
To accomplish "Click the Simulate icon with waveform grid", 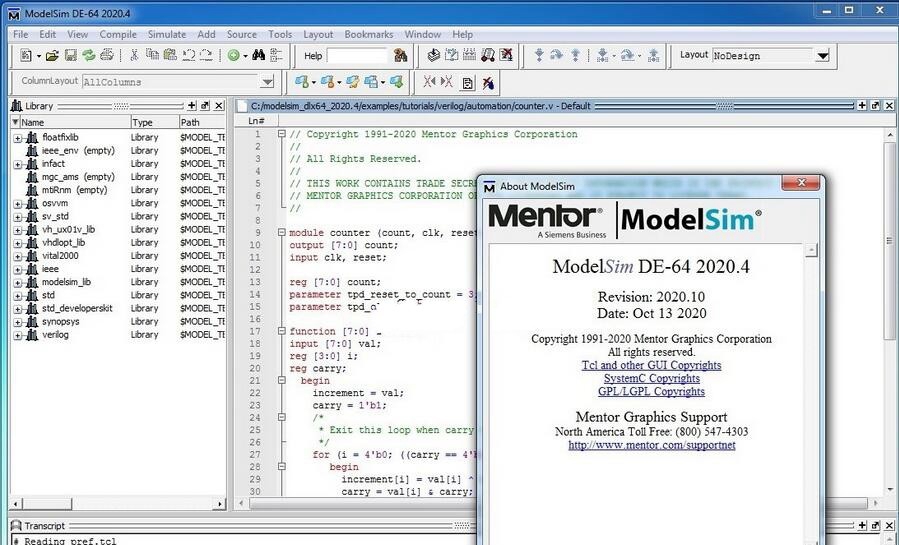I will [x=470, y=55].
